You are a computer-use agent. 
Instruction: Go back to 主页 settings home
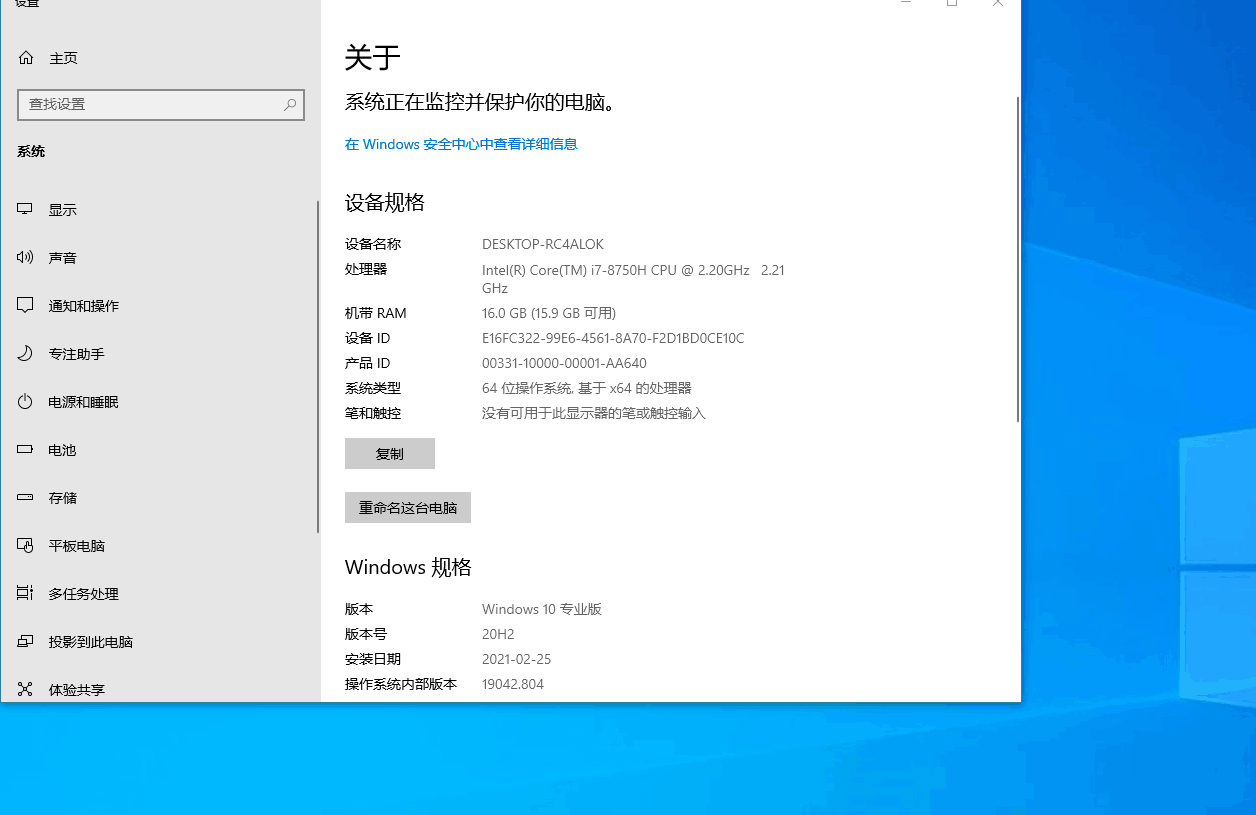[160, 58]
